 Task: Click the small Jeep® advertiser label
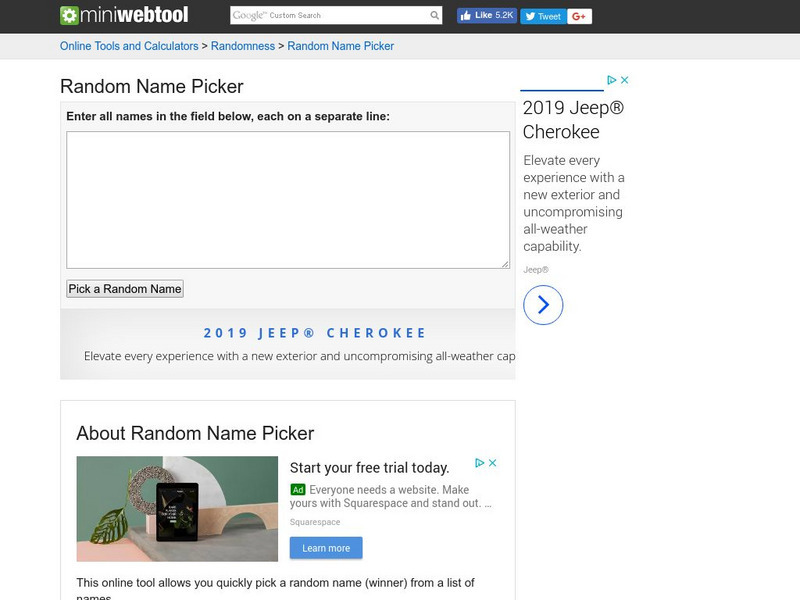pos(536,270)
